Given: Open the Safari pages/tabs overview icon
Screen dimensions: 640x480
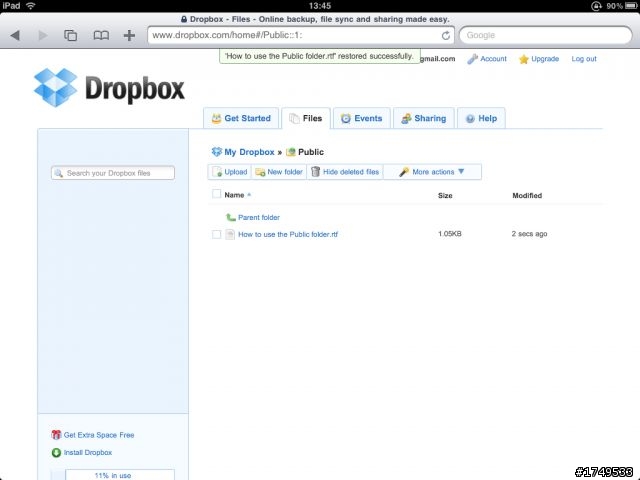Looking at the screenshot, I should pos(71,36).
